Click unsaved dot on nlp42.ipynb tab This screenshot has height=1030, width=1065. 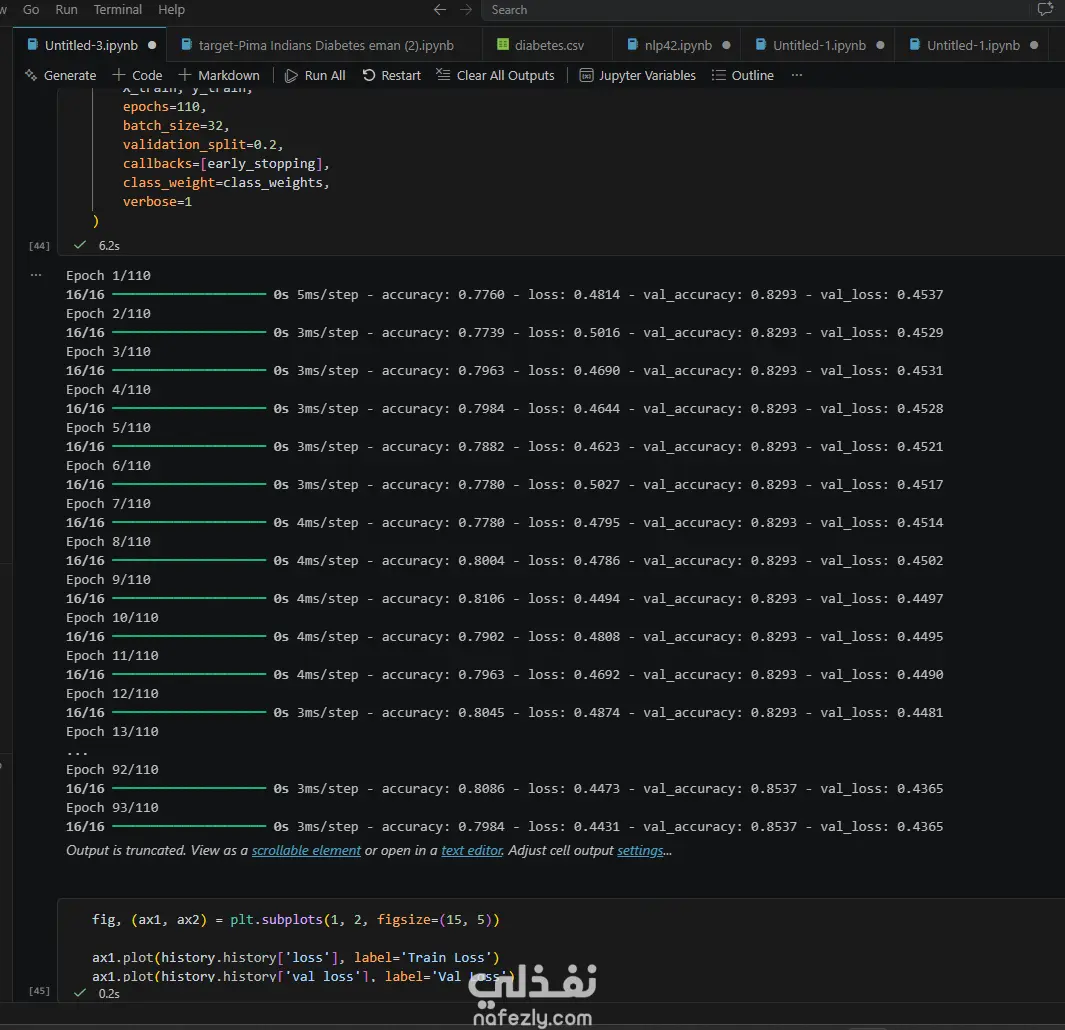pyautogui.click(x=726, y=46)
